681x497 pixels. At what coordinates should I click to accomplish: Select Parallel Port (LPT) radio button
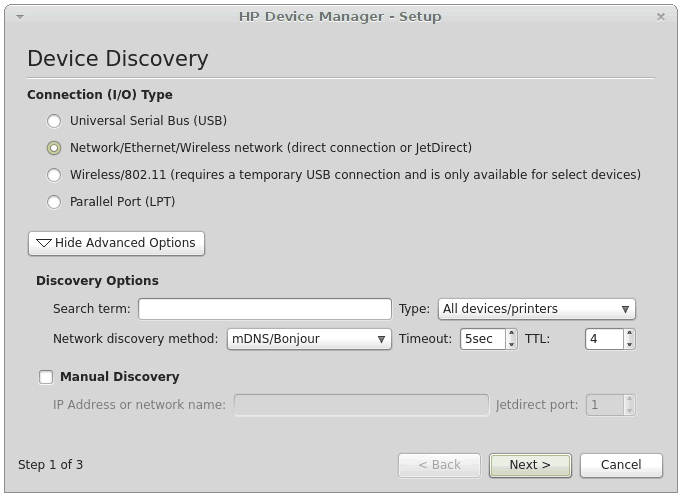tap(54, 202)
